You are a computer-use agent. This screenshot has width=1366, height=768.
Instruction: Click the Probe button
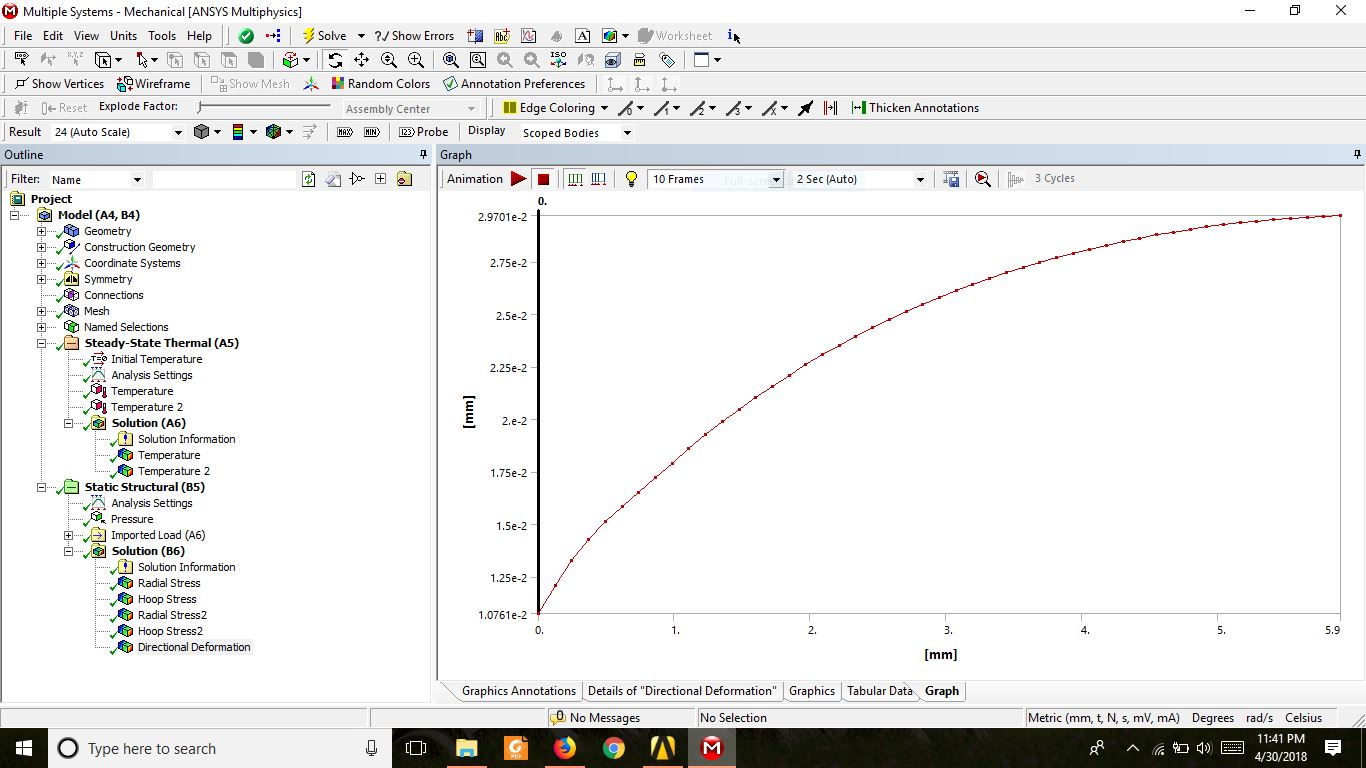pyautogui.click(x=423, y=132)
